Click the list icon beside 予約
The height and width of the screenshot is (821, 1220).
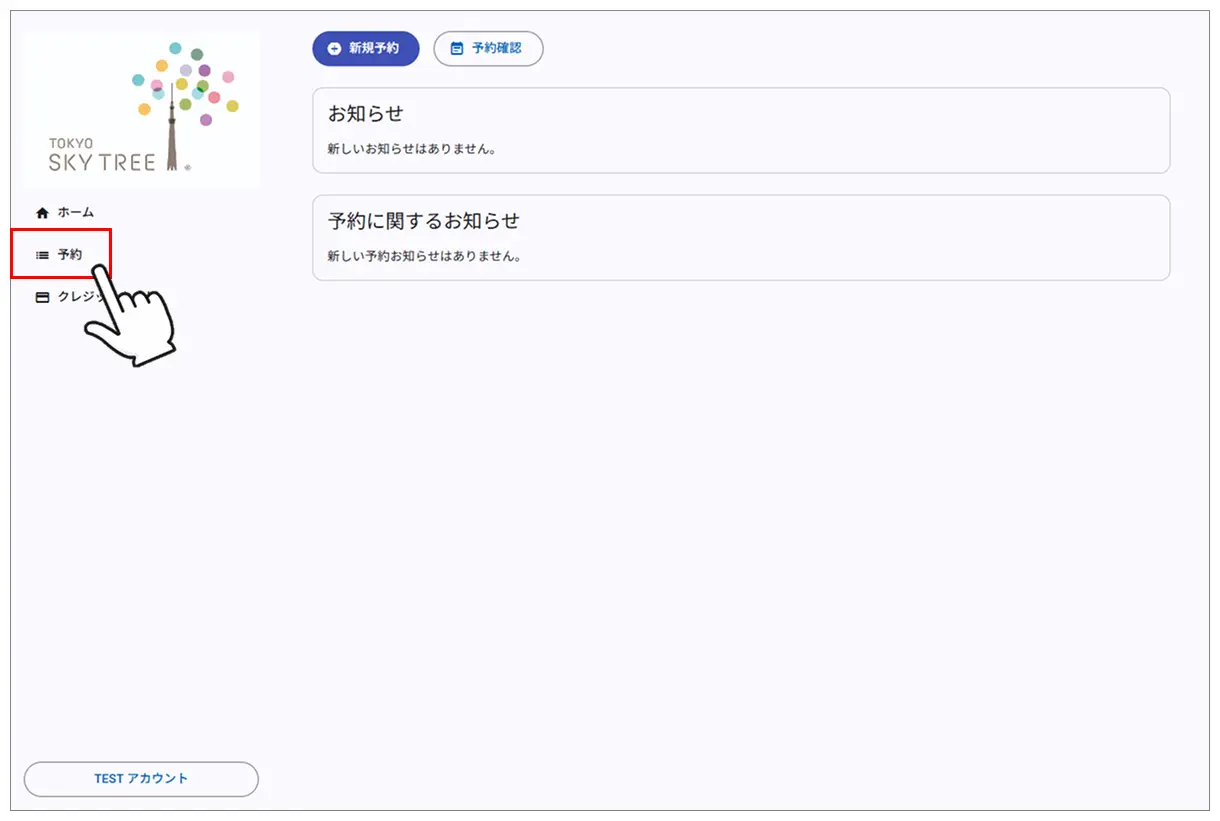tap(41, 254)
